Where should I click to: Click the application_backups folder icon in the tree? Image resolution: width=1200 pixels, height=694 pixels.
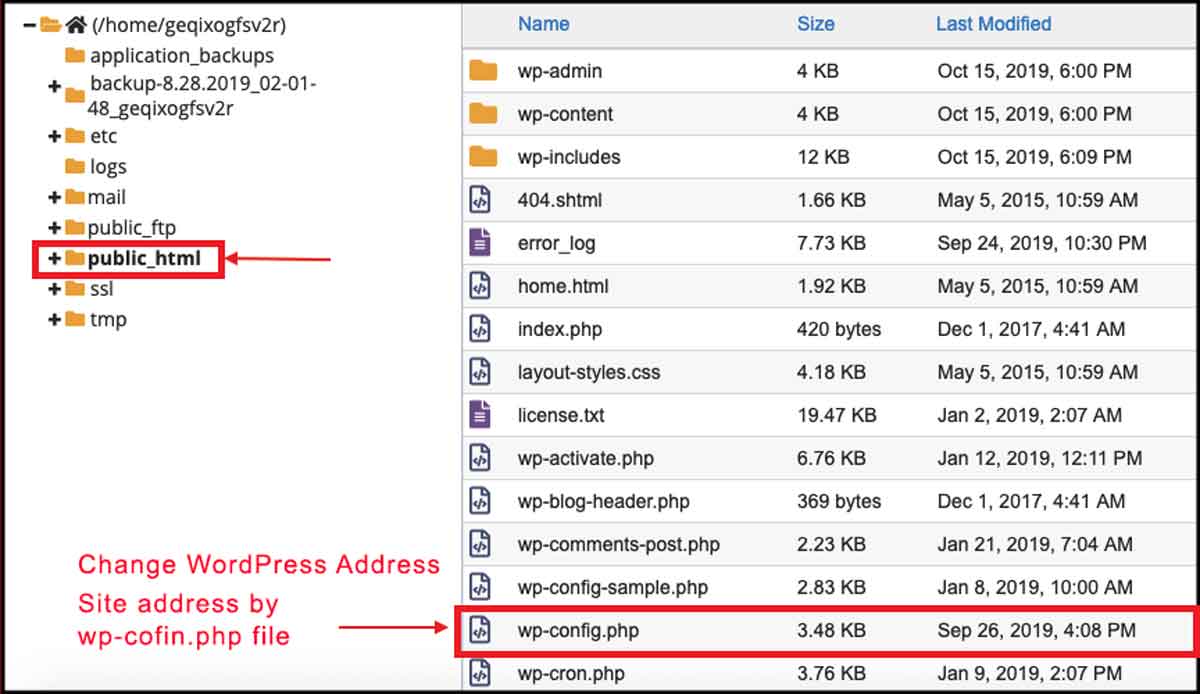pos(74,56)
